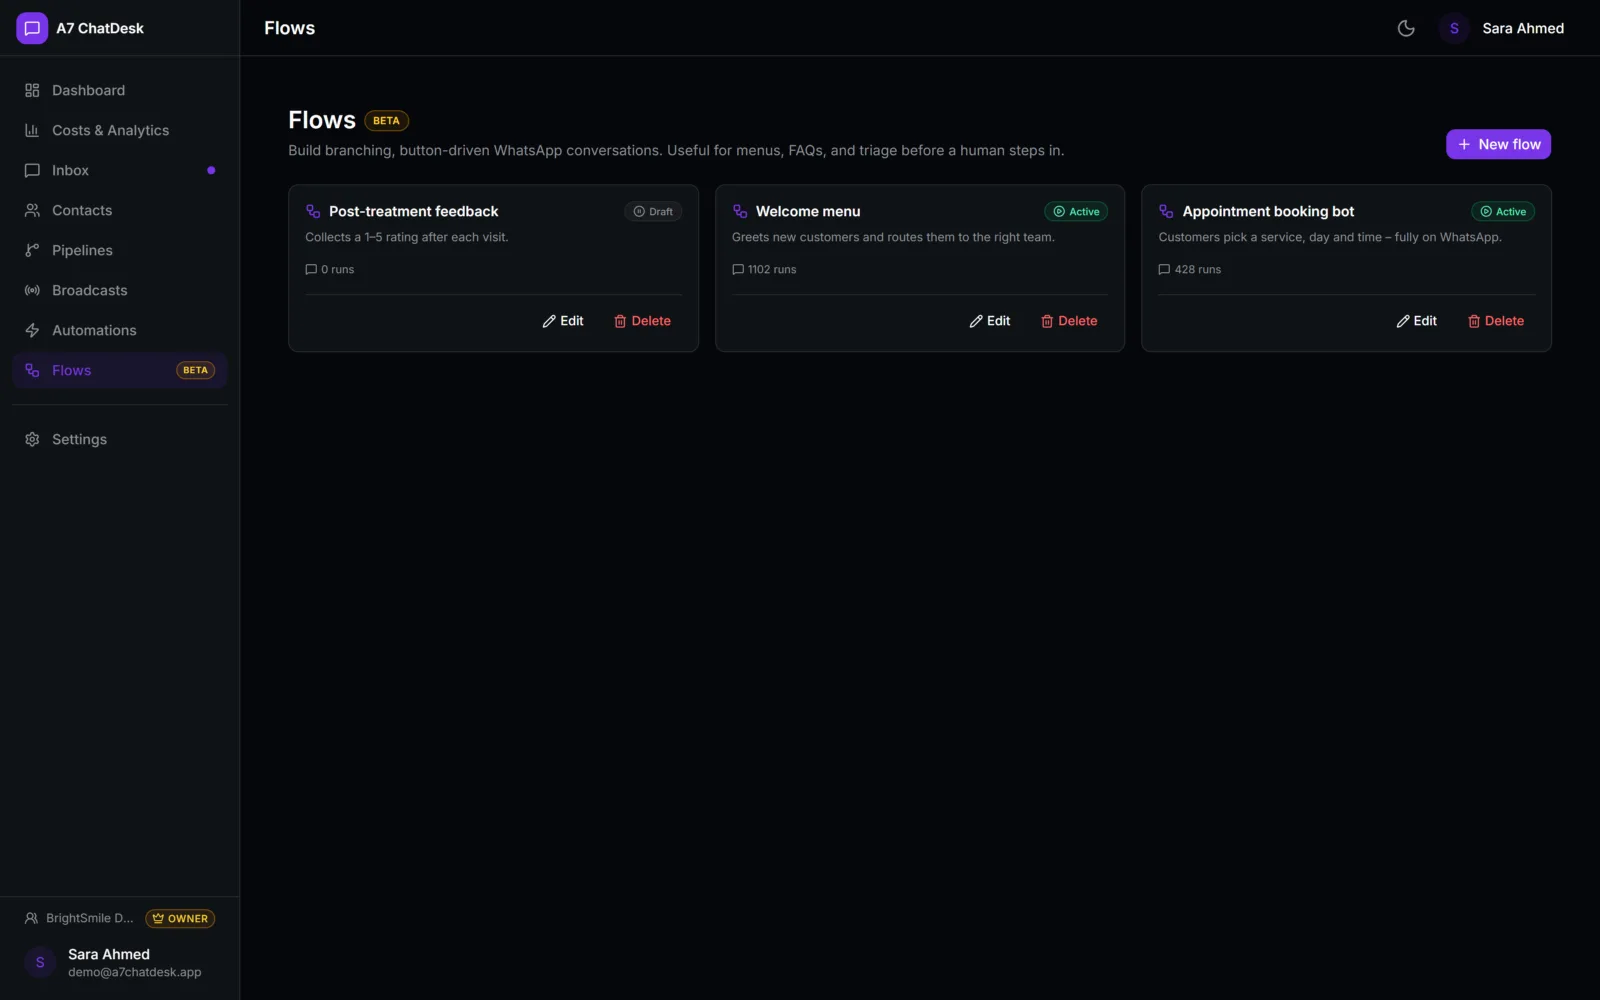Click the Inbox message icon
This screenshot has height=1000, width=1600.
pos(32,170)
